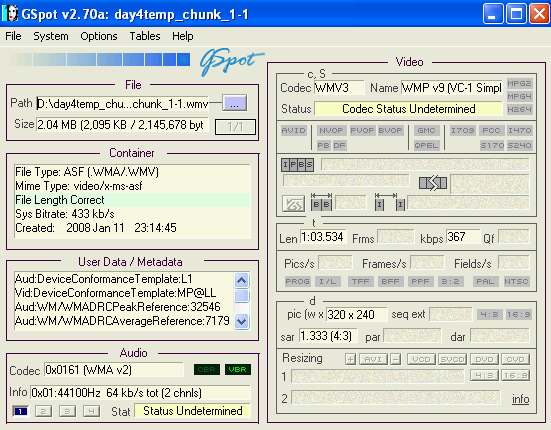551x430 pixels.
Task: Click the graph icon button below IPBS
Action: click(293, 203)
